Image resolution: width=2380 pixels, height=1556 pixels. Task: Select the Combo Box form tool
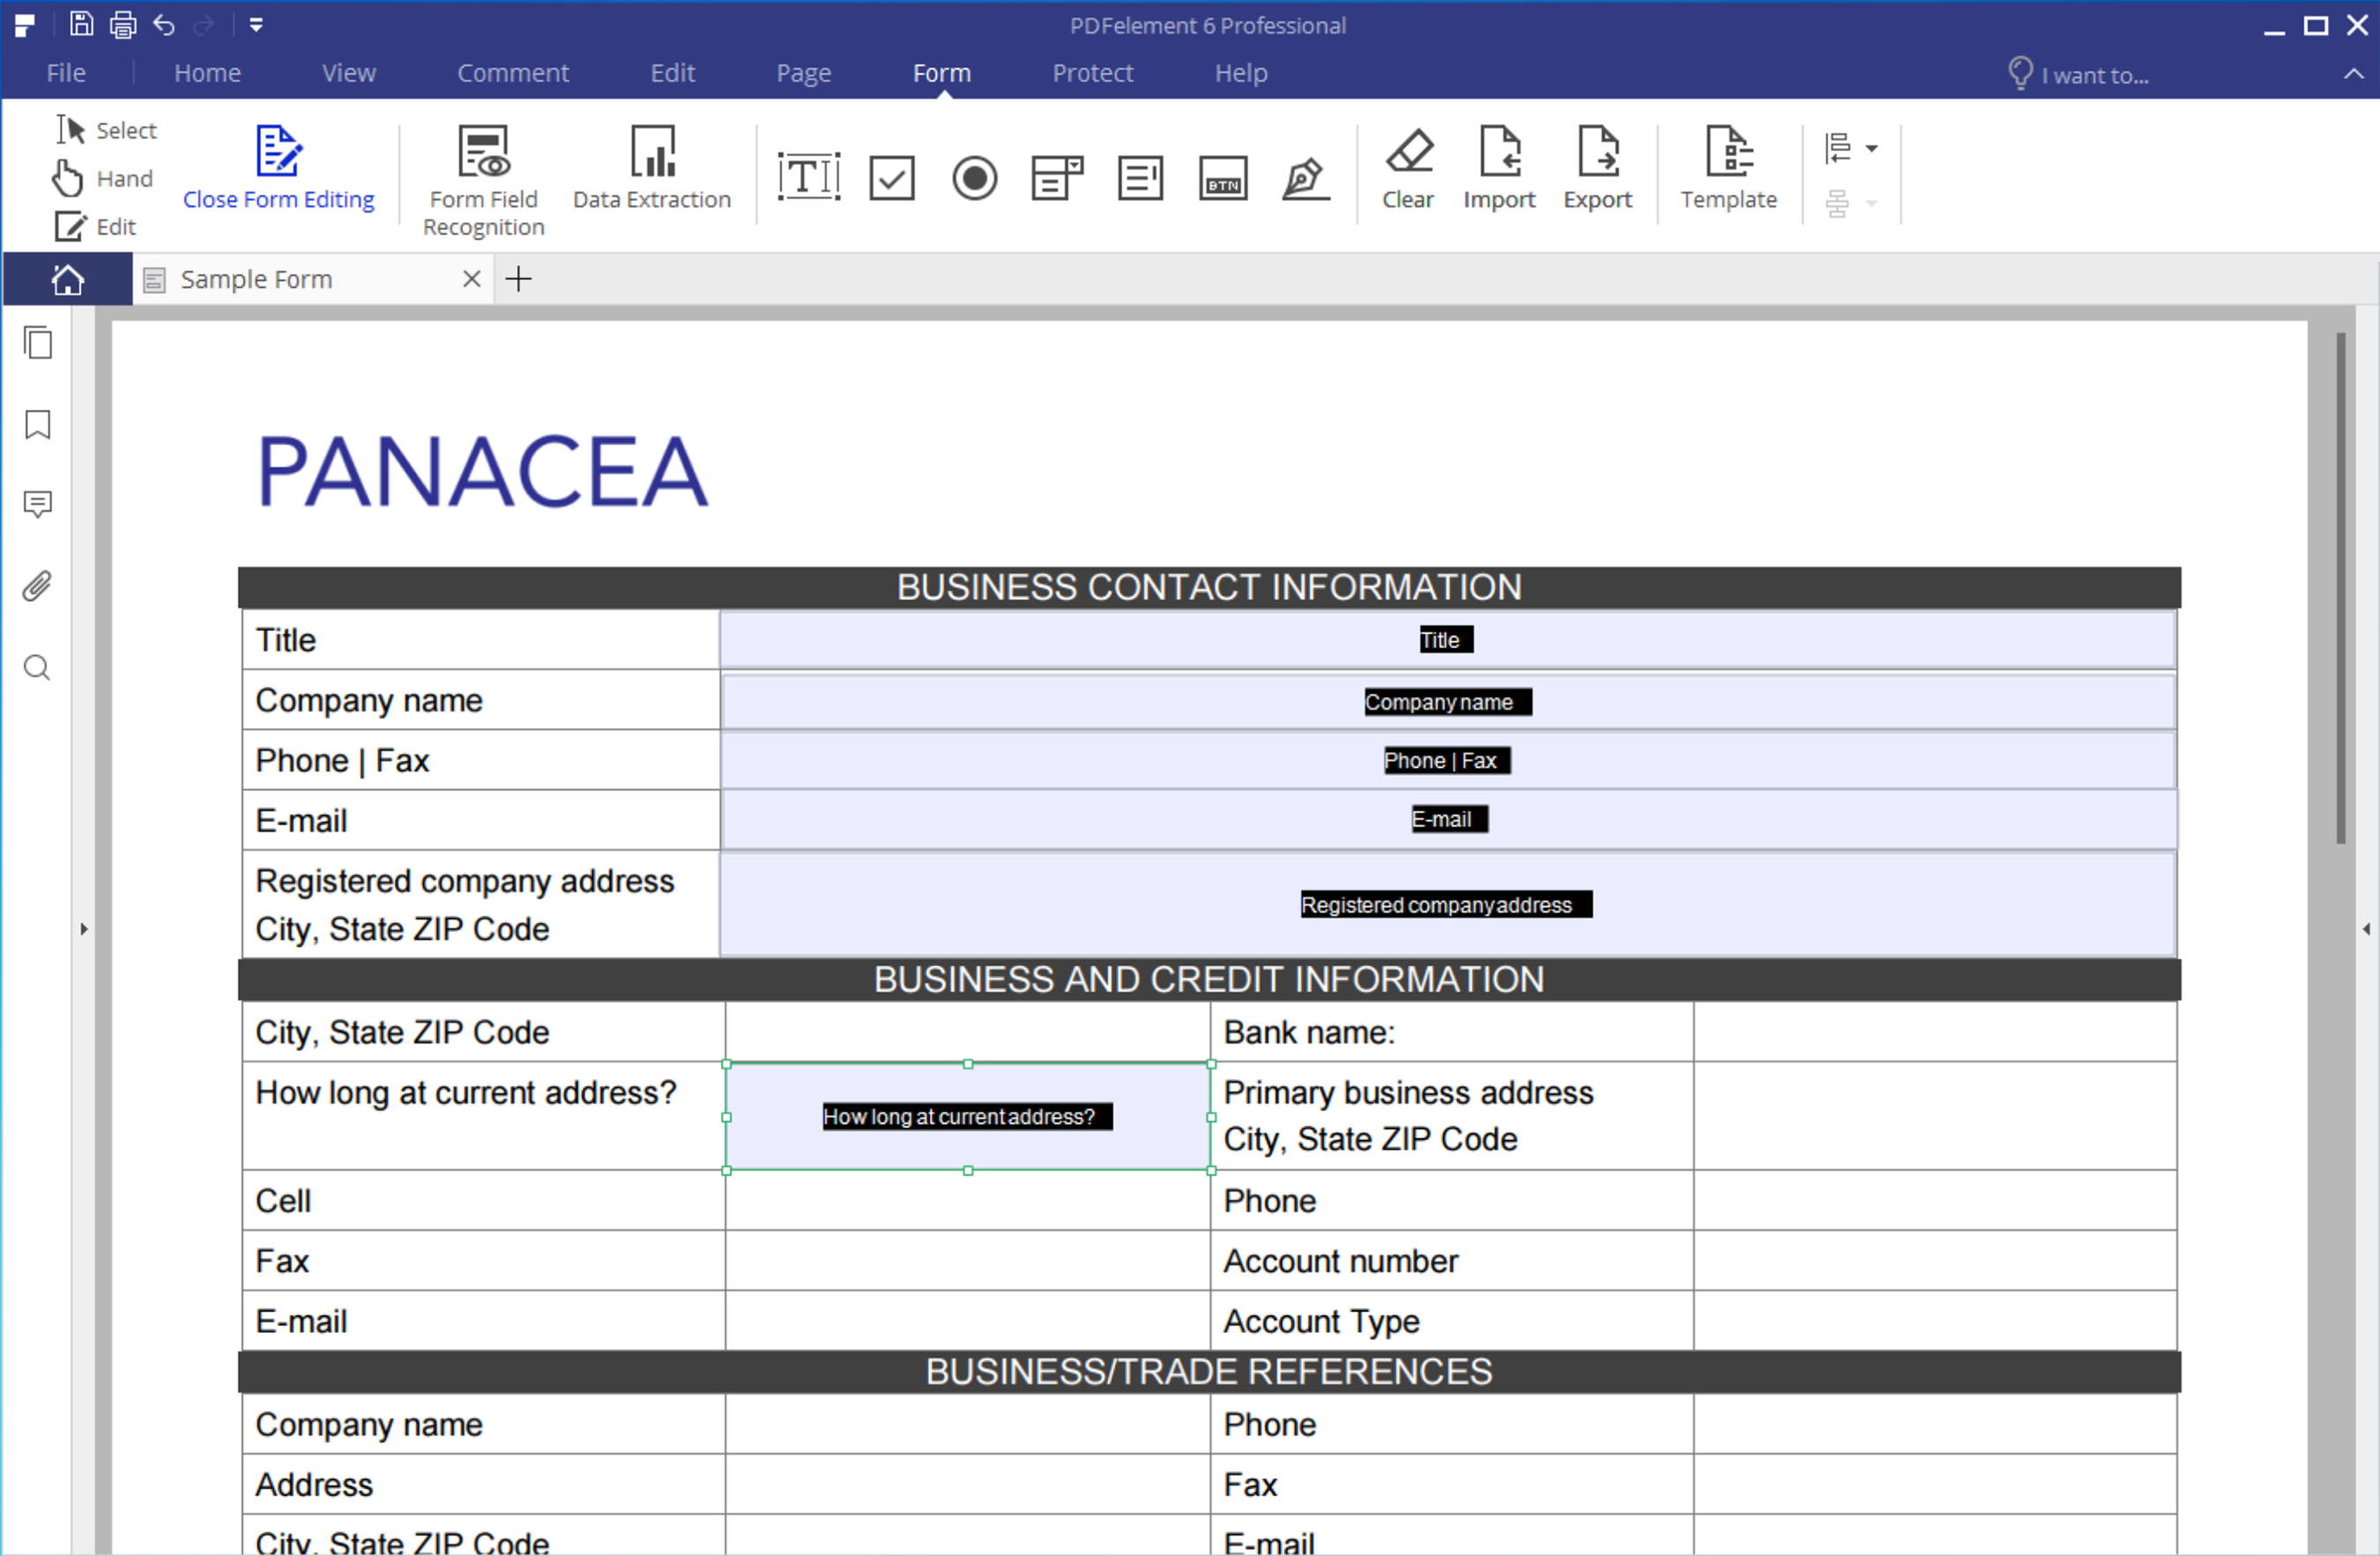click(x=1057, y=178)
